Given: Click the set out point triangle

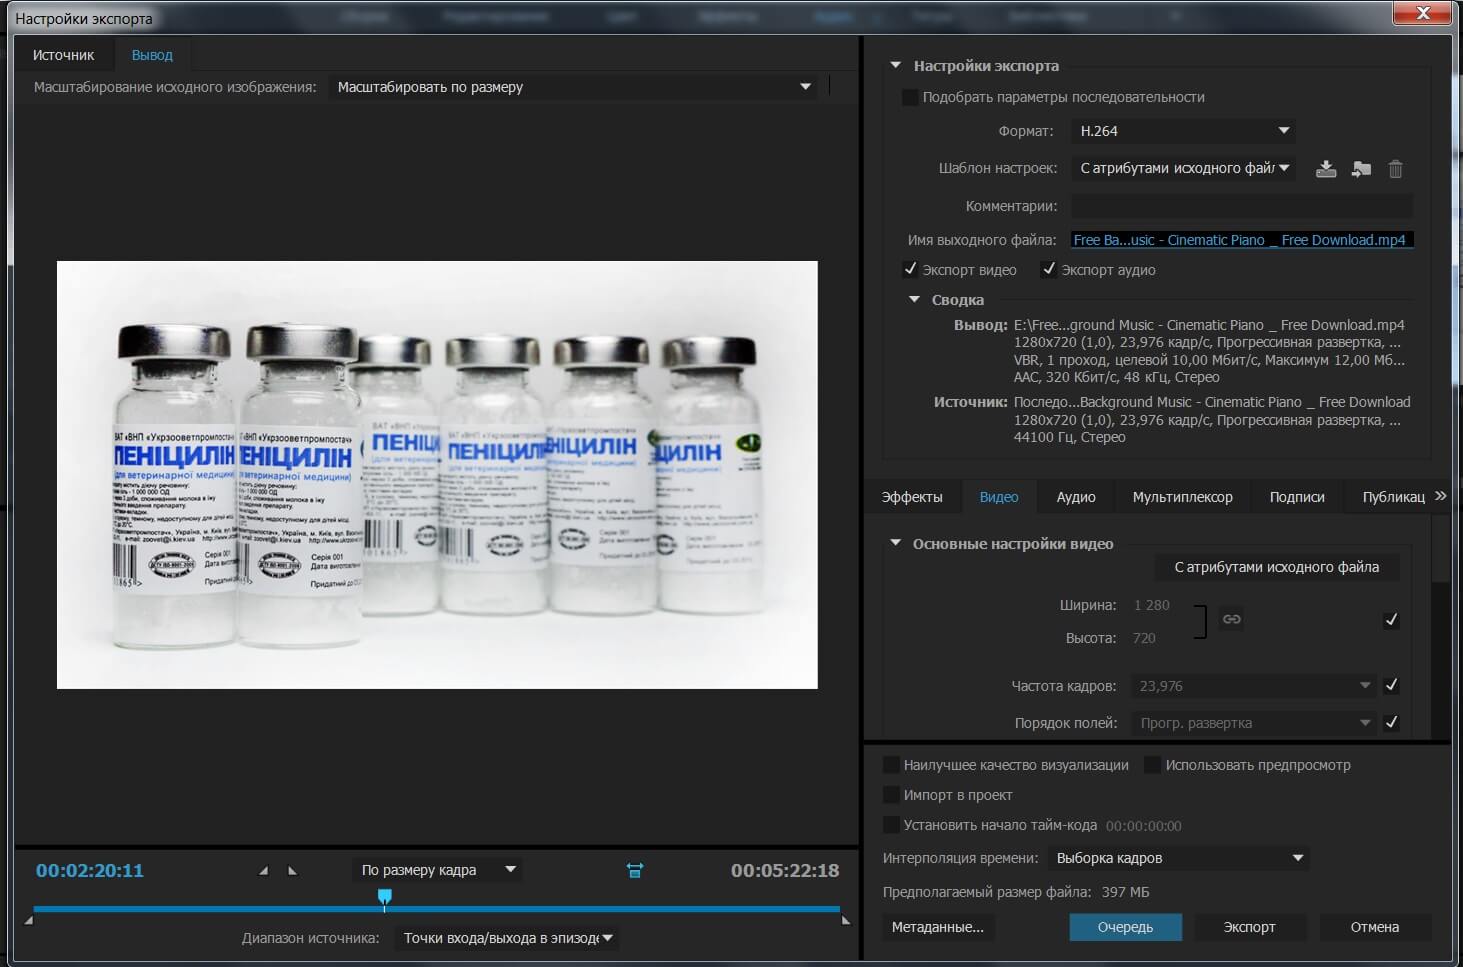Looking at the screenshot, I should (x=292, y=871).
